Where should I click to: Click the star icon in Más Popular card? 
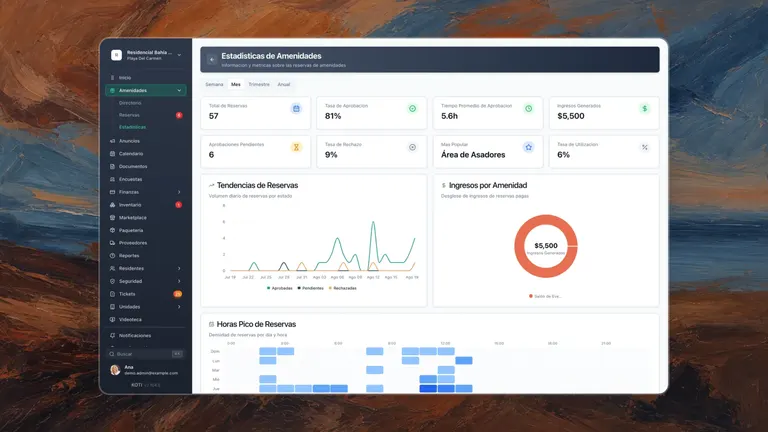[528, 147]
